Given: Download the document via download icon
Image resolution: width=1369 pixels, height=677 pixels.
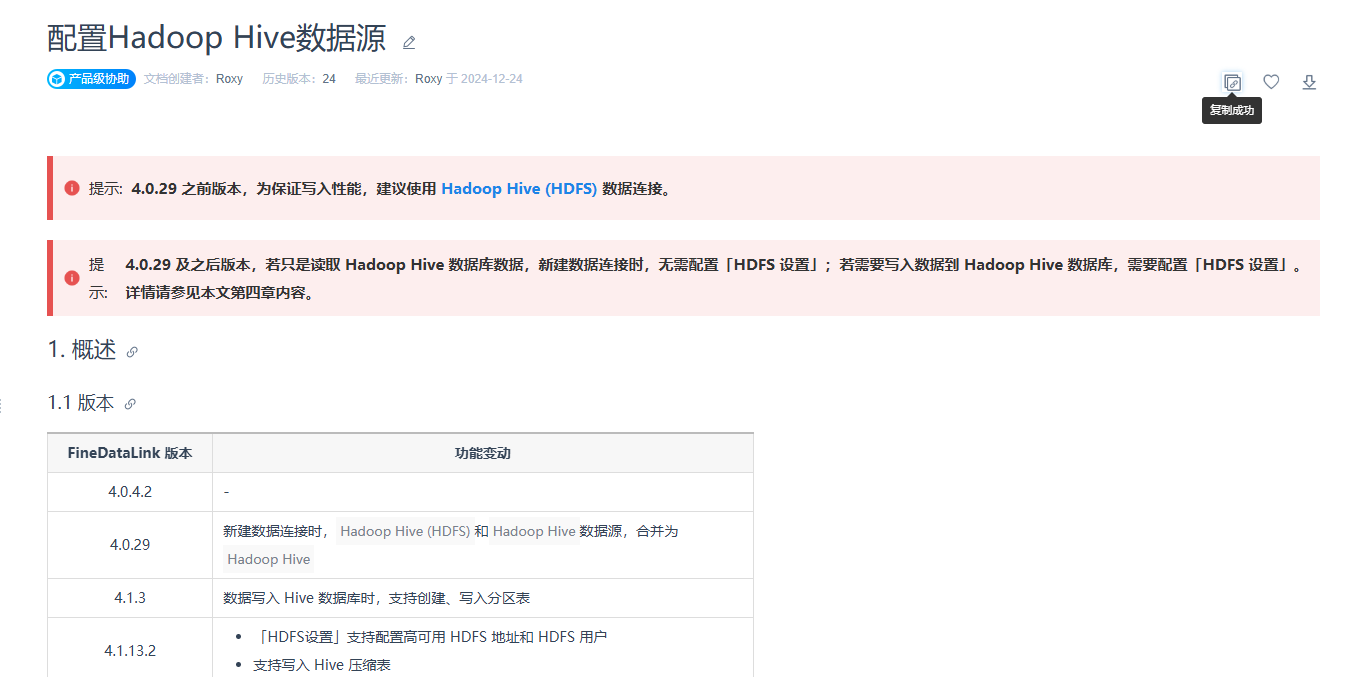Looking at the screenshot, I should (1309, 82).
